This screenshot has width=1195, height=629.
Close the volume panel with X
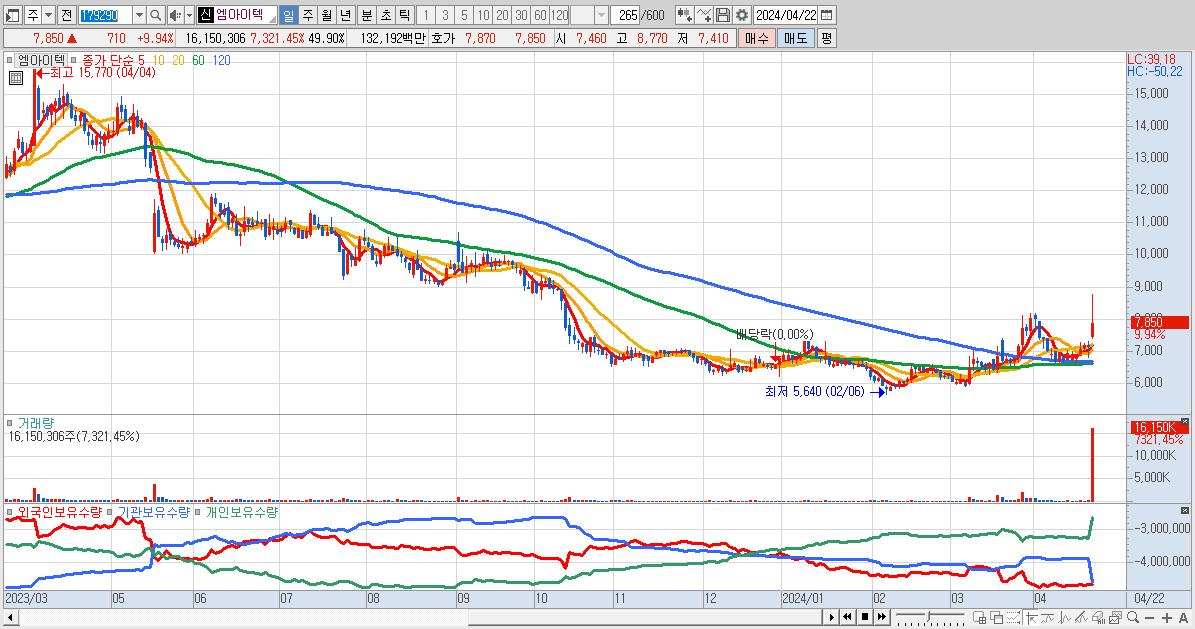click(1184, 421)
